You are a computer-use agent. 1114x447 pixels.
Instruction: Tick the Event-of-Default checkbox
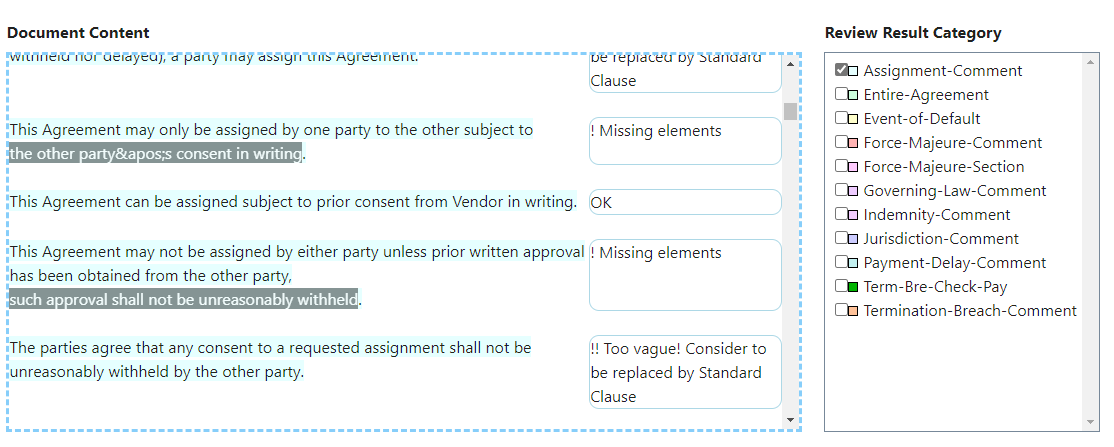(x=841, y=119)
